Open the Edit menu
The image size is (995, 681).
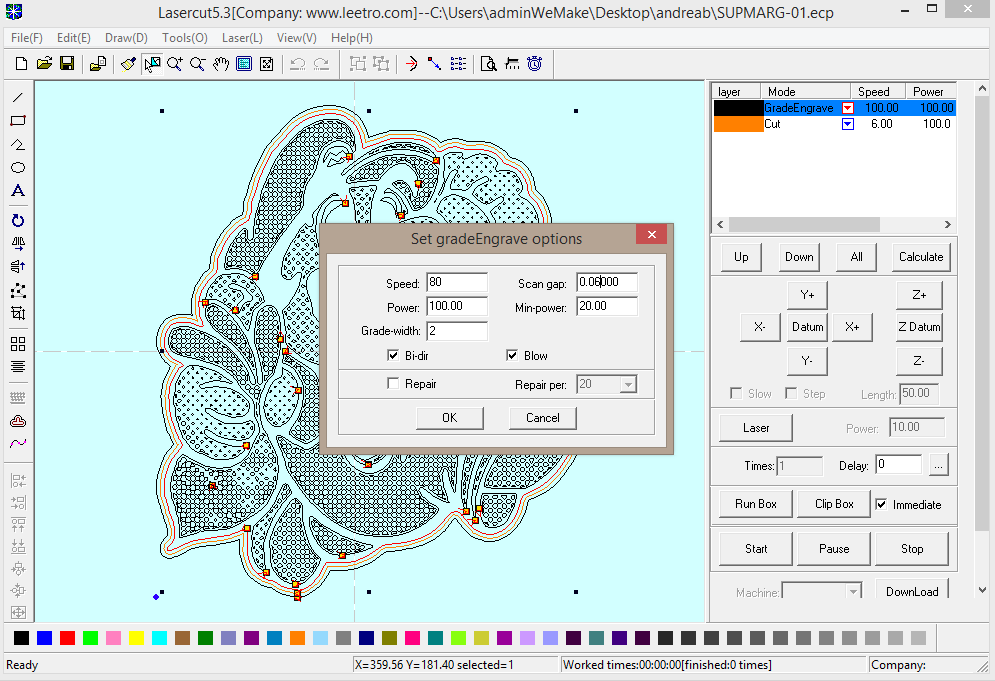74,38
